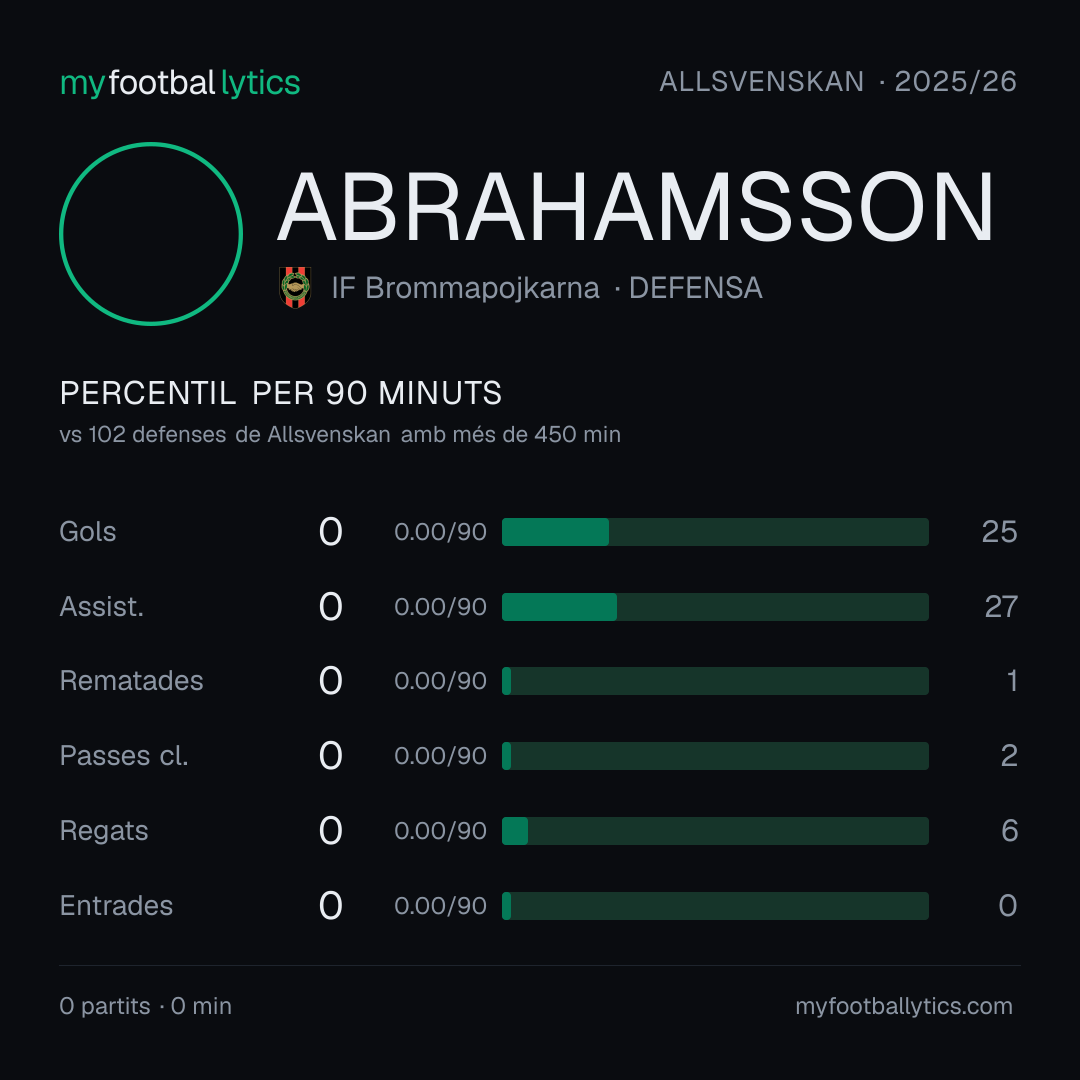Click the Assist. percentile value 27

point(1001,607)
